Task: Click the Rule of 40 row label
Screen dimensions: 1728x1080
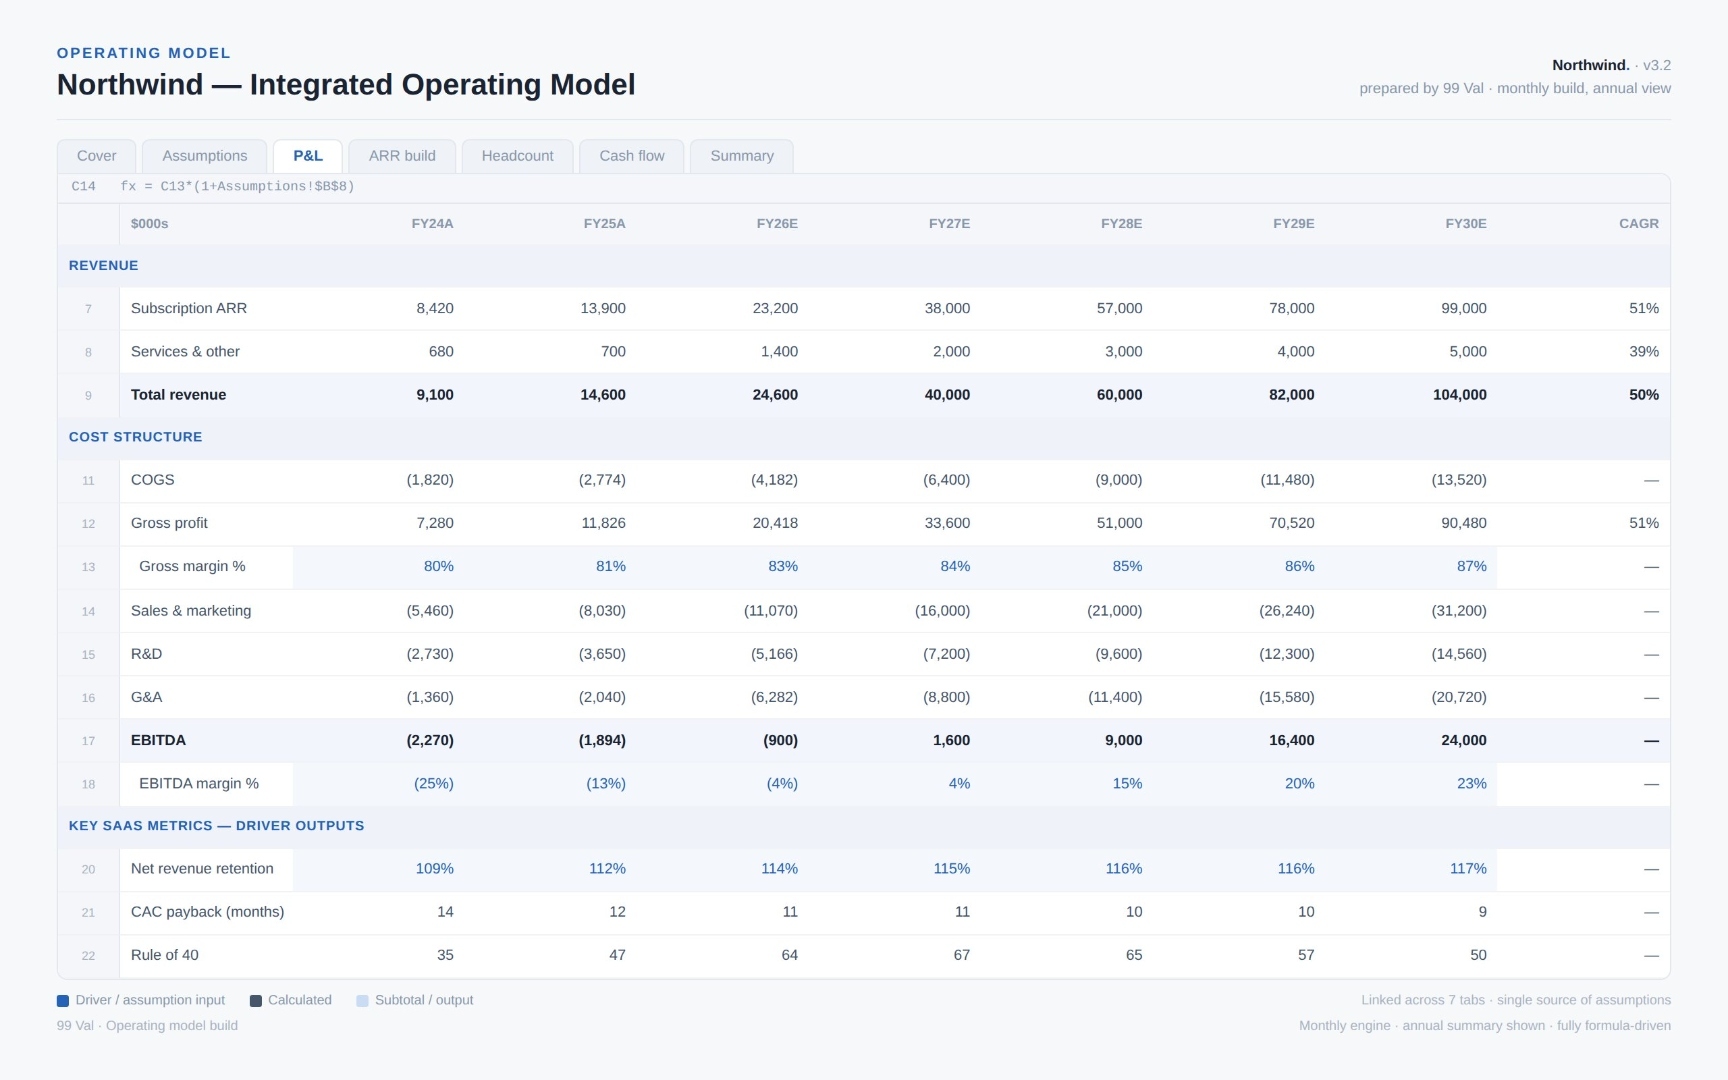Action: point(164,955)
